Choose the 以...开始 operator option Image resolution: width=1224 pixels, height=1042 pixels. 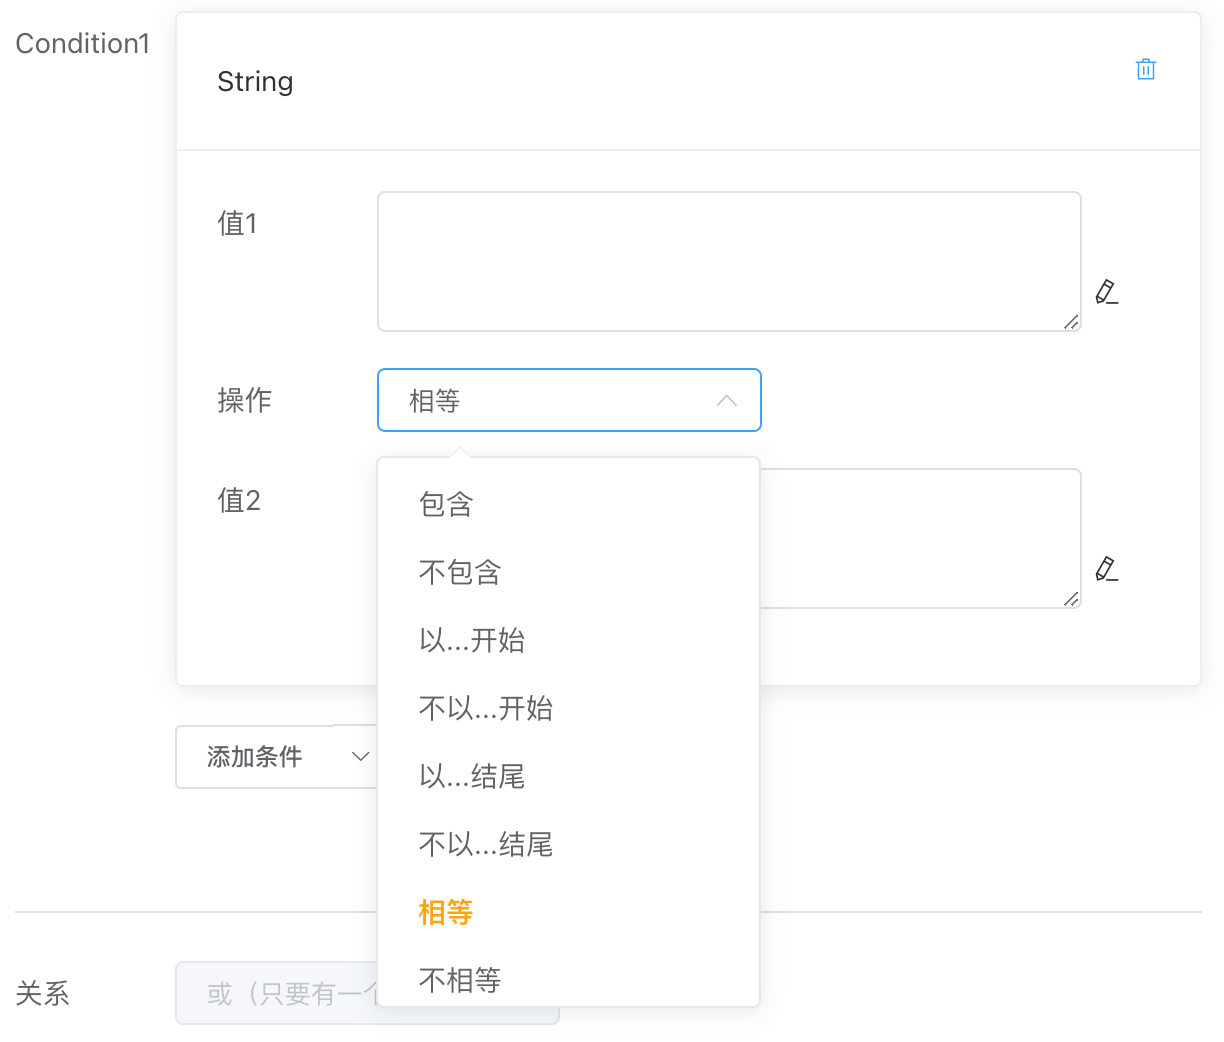[x=470, y=640]
